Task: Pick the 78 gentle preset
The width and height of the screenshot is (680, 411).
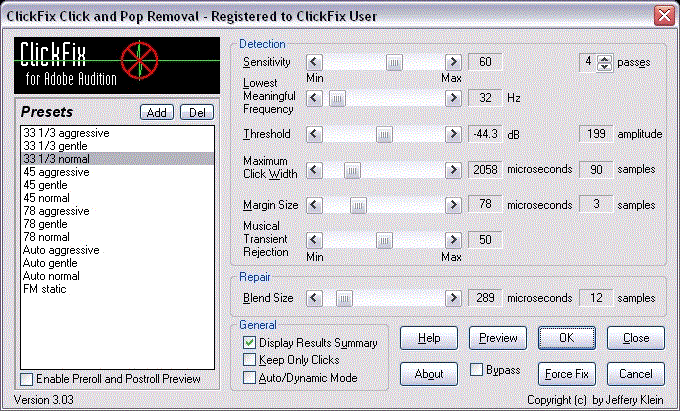Action: point(118,224)
